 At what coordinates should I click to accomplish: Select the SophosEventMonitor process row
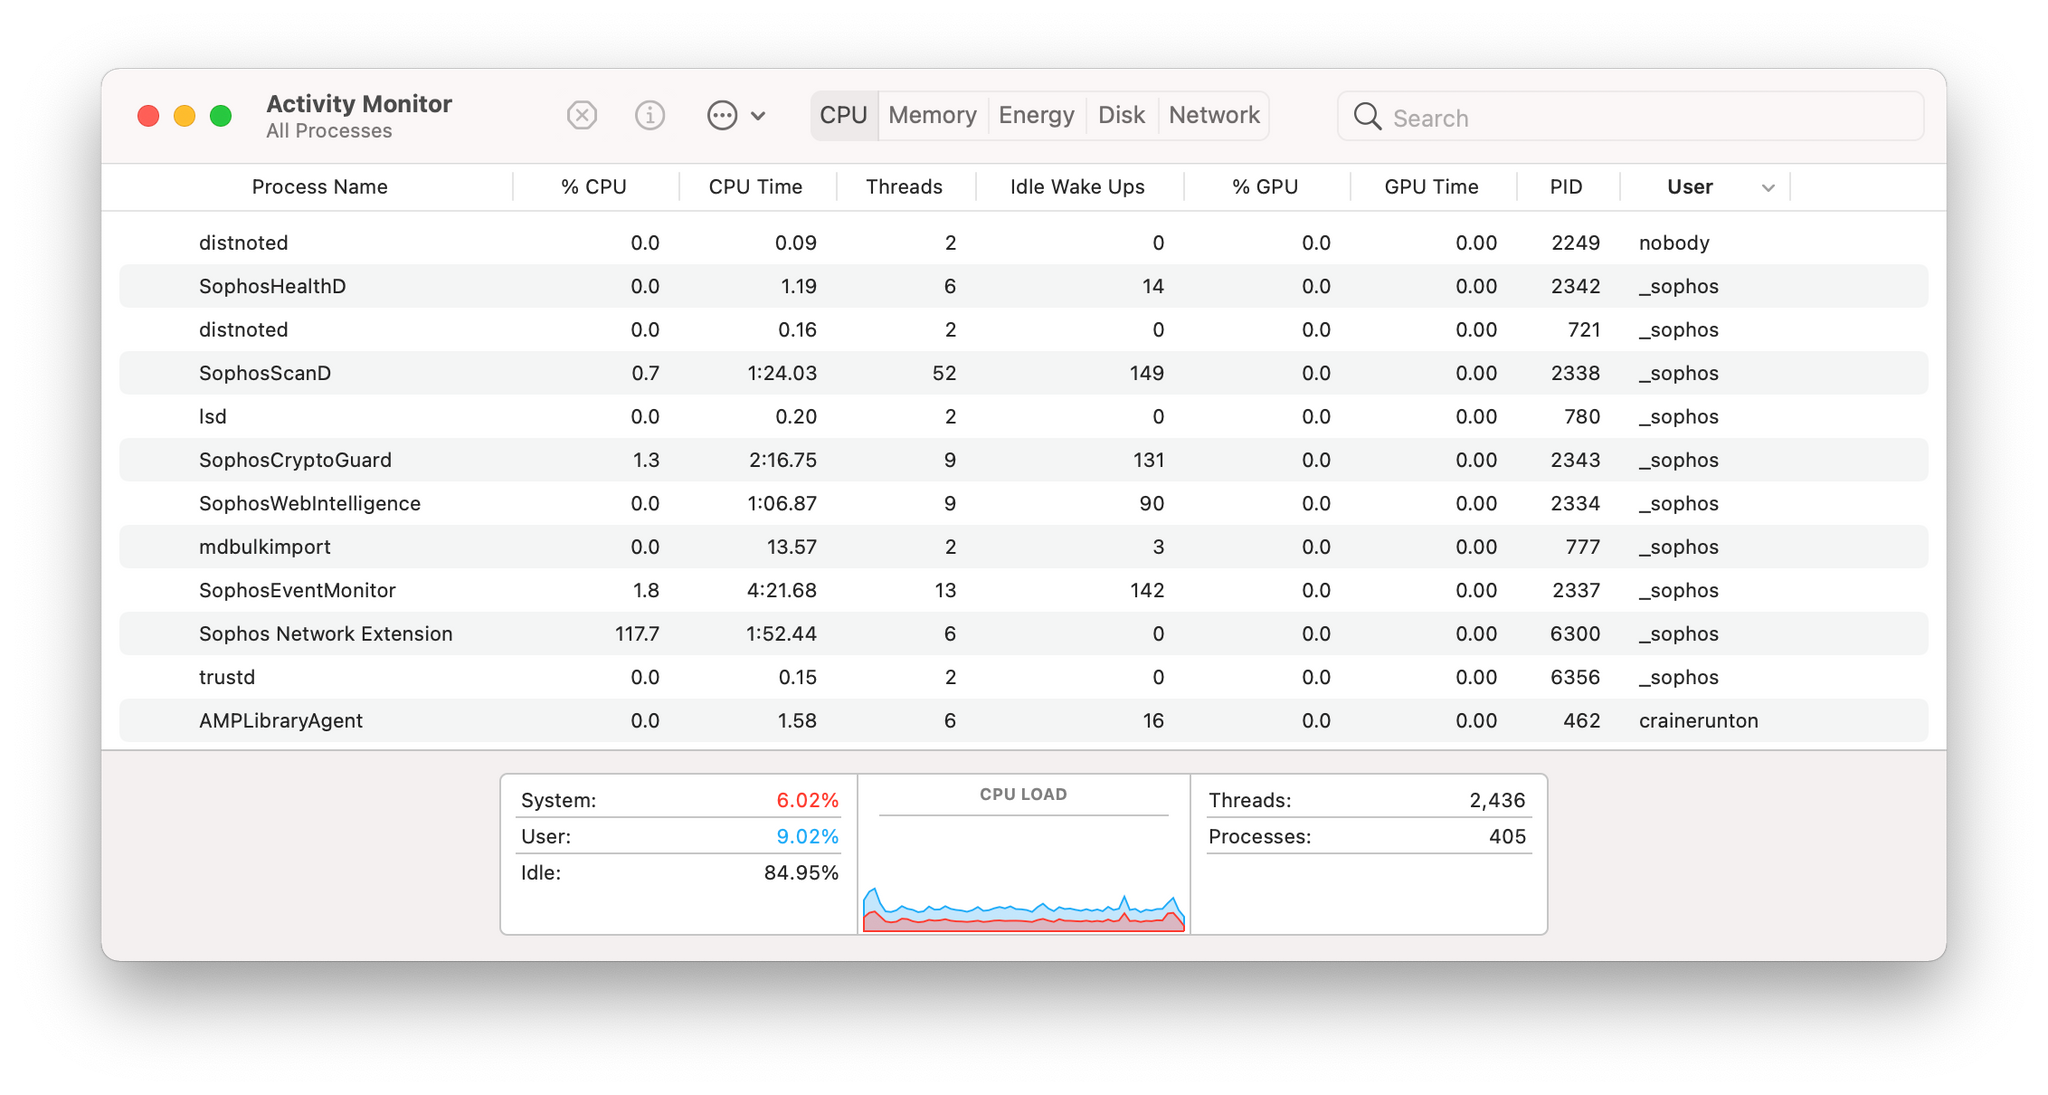[x=1024, y=590]
